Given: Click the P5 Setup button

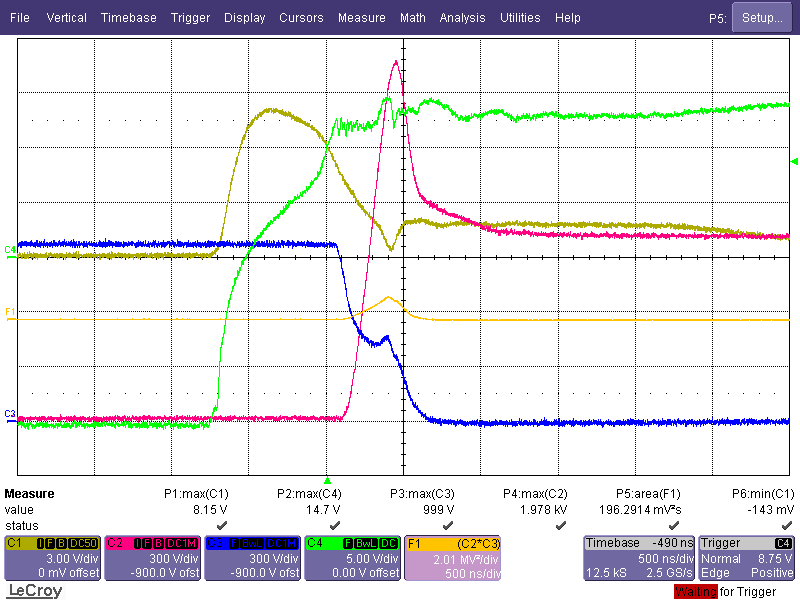Looking at the screenshot, I should [x=762, y=18].
